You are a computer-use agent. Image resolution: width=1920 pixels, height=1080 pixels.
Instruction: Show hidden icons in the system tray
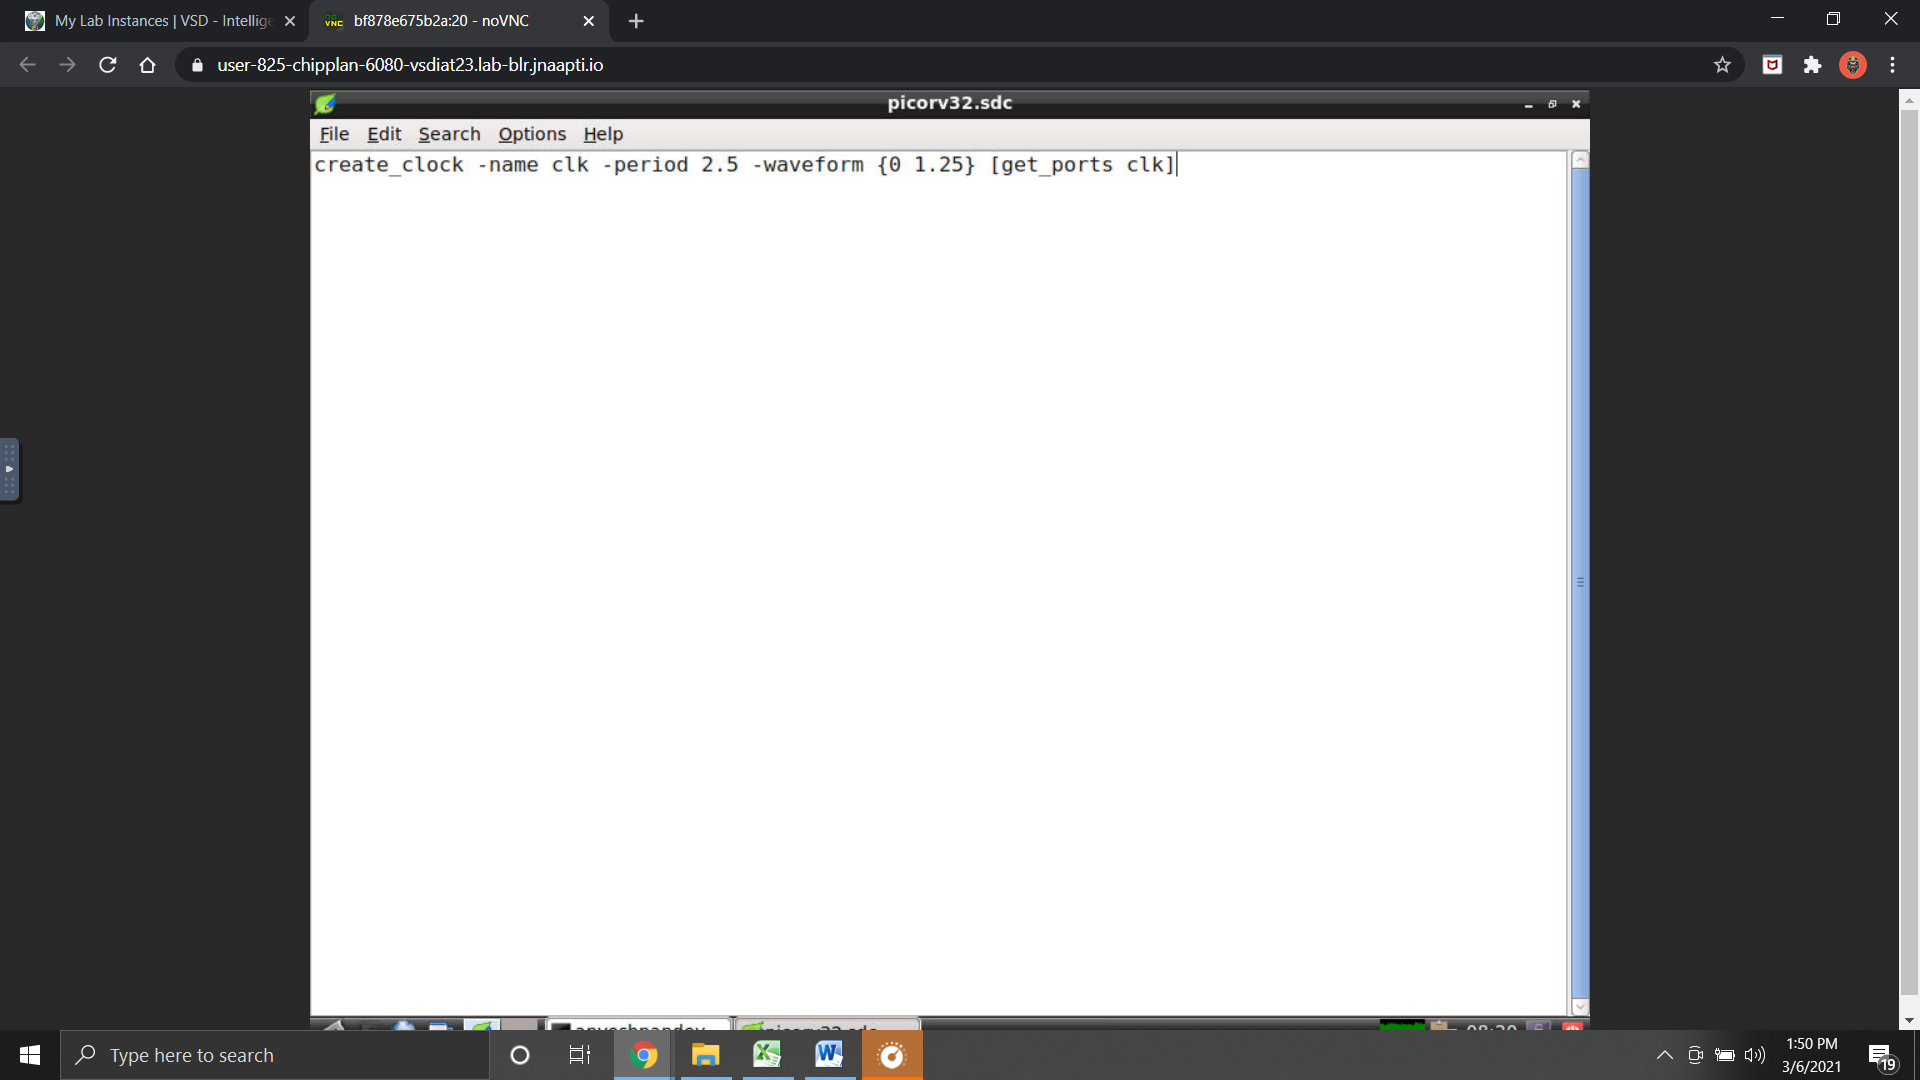click(x=1665, y=1054)
